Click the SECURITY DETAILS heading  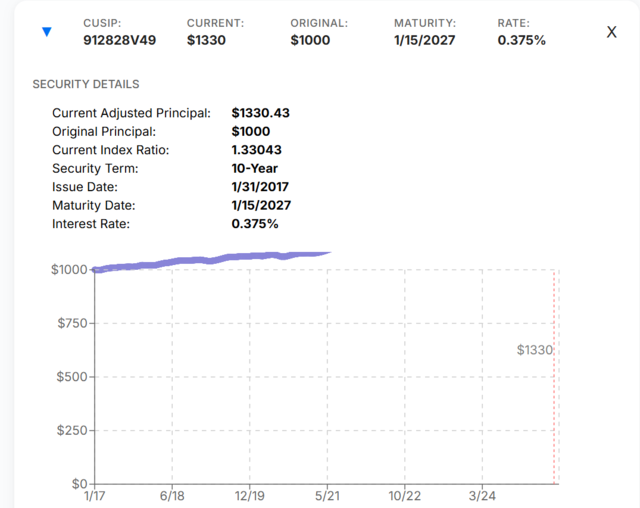[x=86, y=84]
